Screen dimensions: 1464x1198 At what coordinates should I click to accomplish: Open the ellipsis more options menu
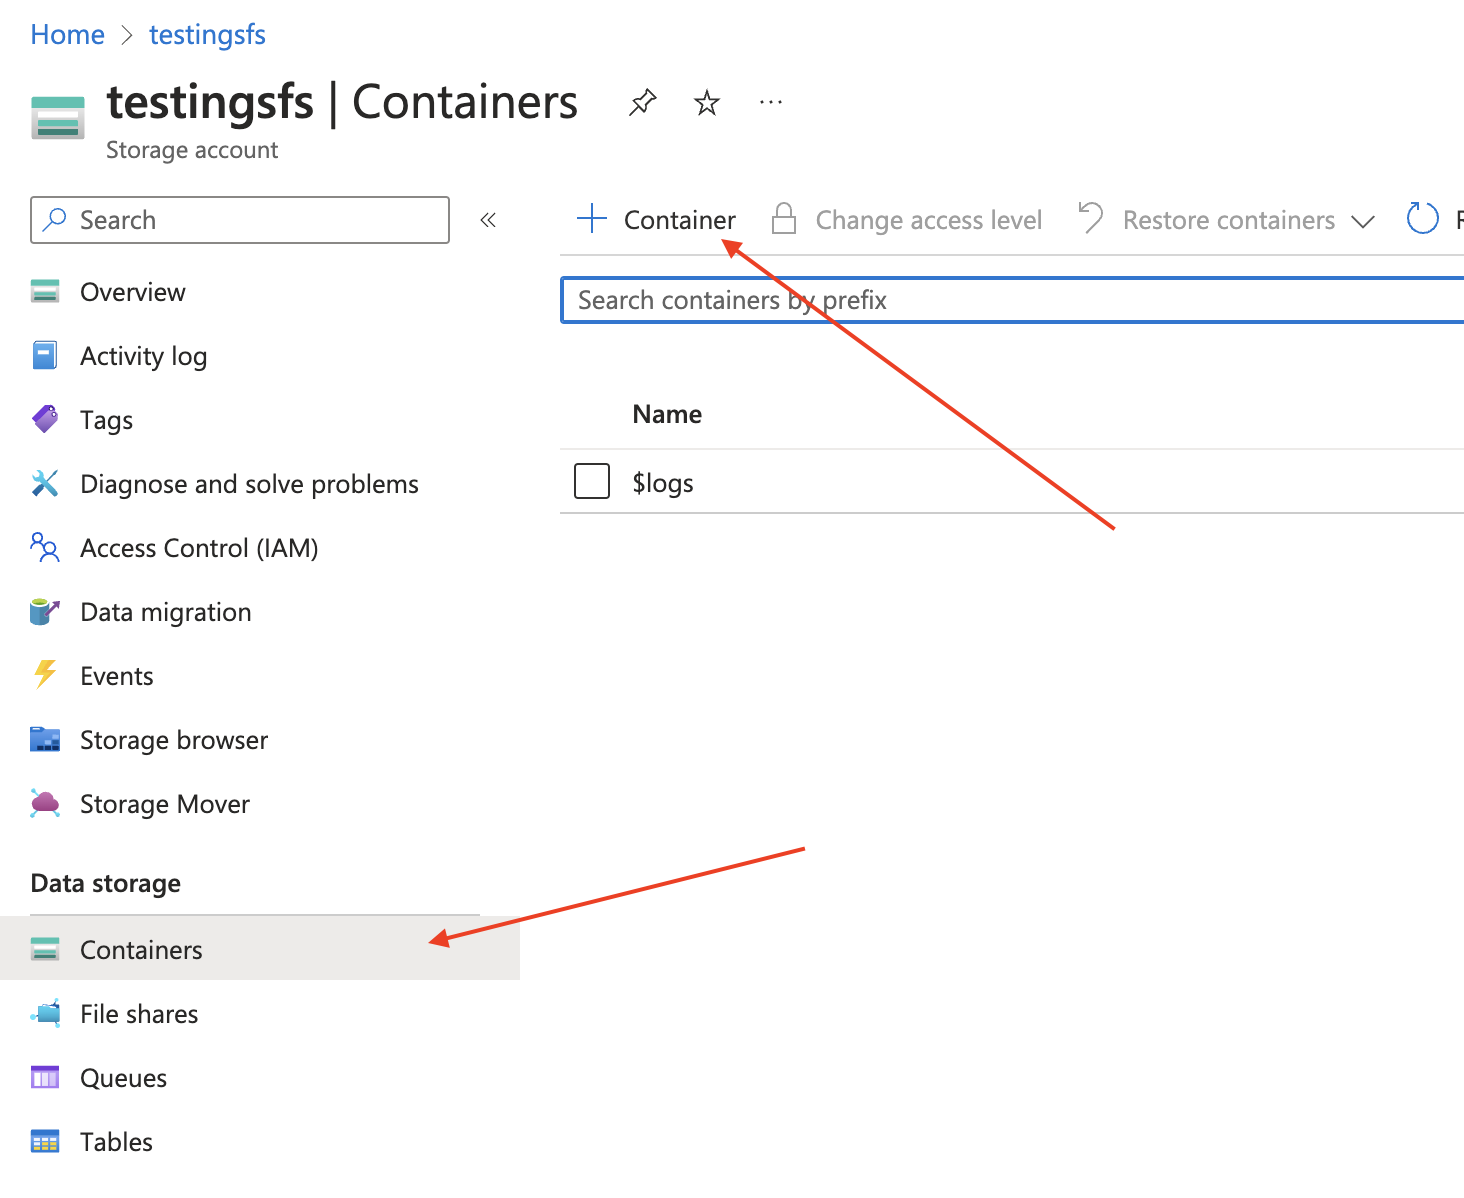point(771,102)
